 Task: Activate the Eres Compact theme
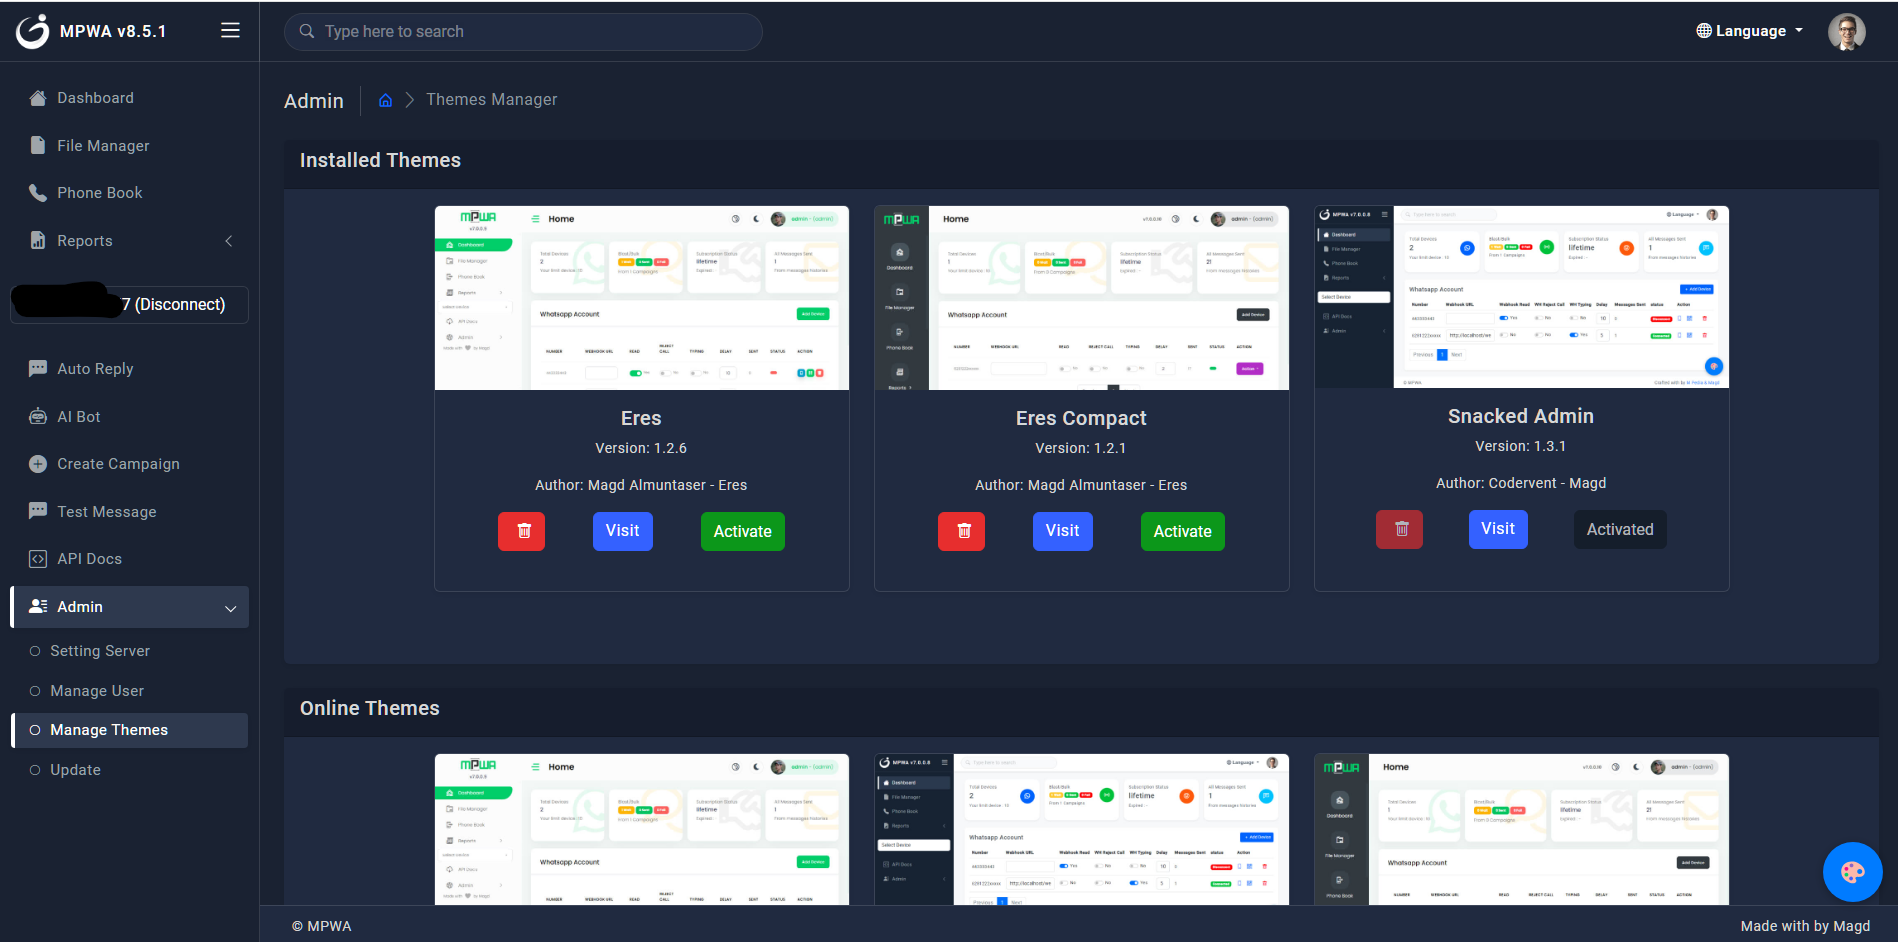click(x=1182, y=531)
